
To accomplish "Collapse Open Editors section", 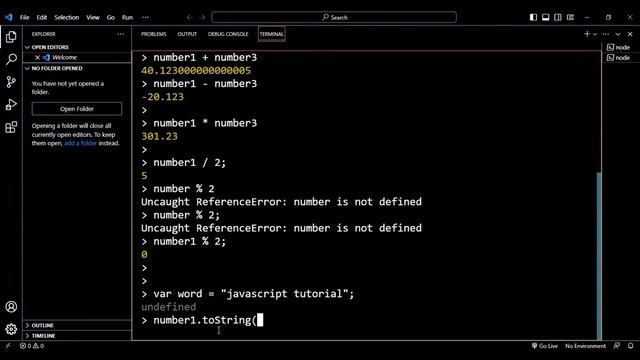I will point(50,47).
